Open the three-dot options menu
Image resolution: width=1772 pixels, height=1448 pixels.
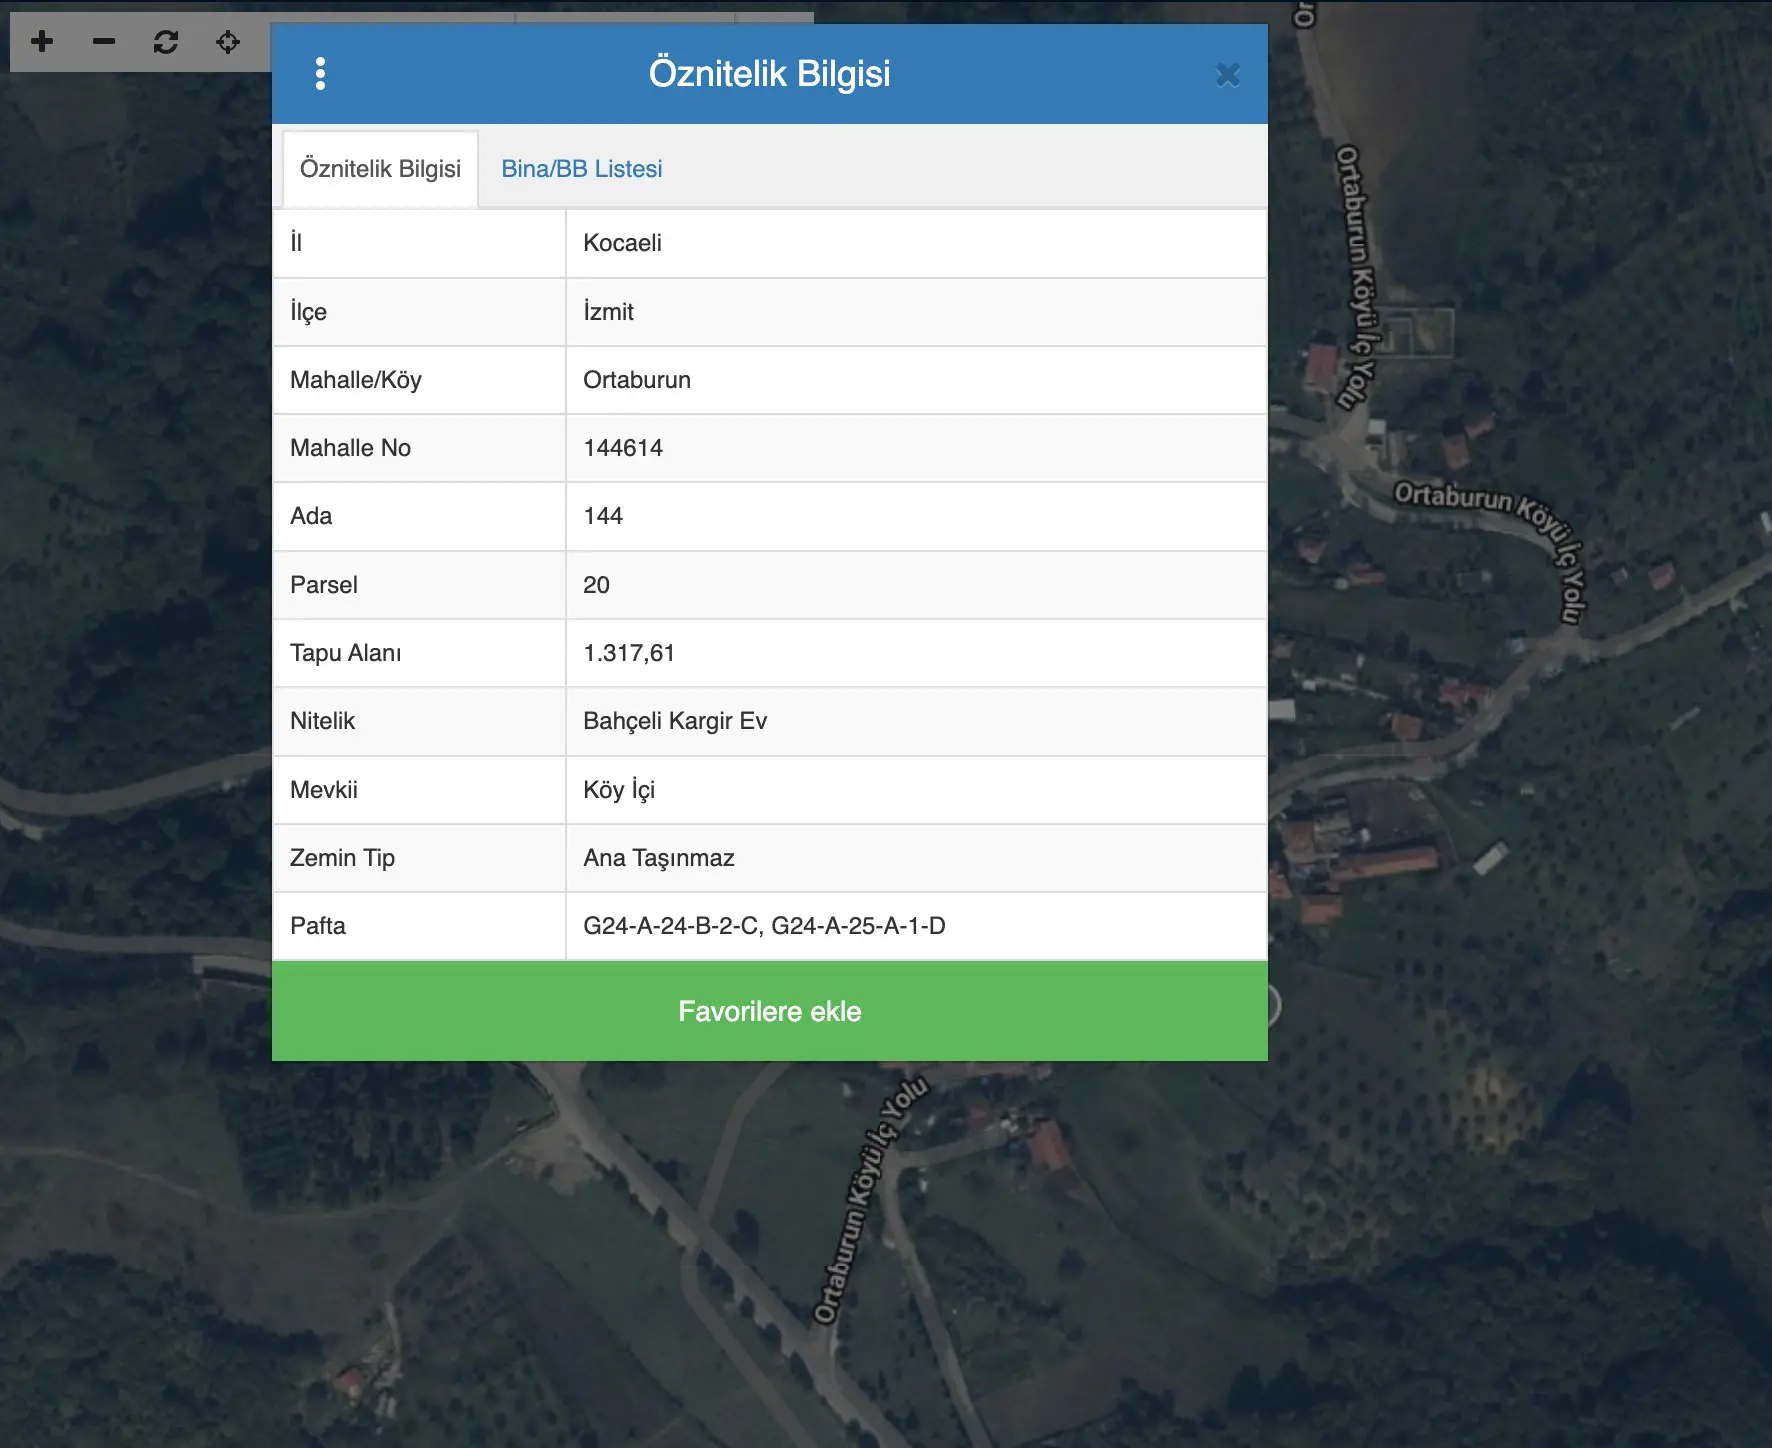click(x=320, y=74)
